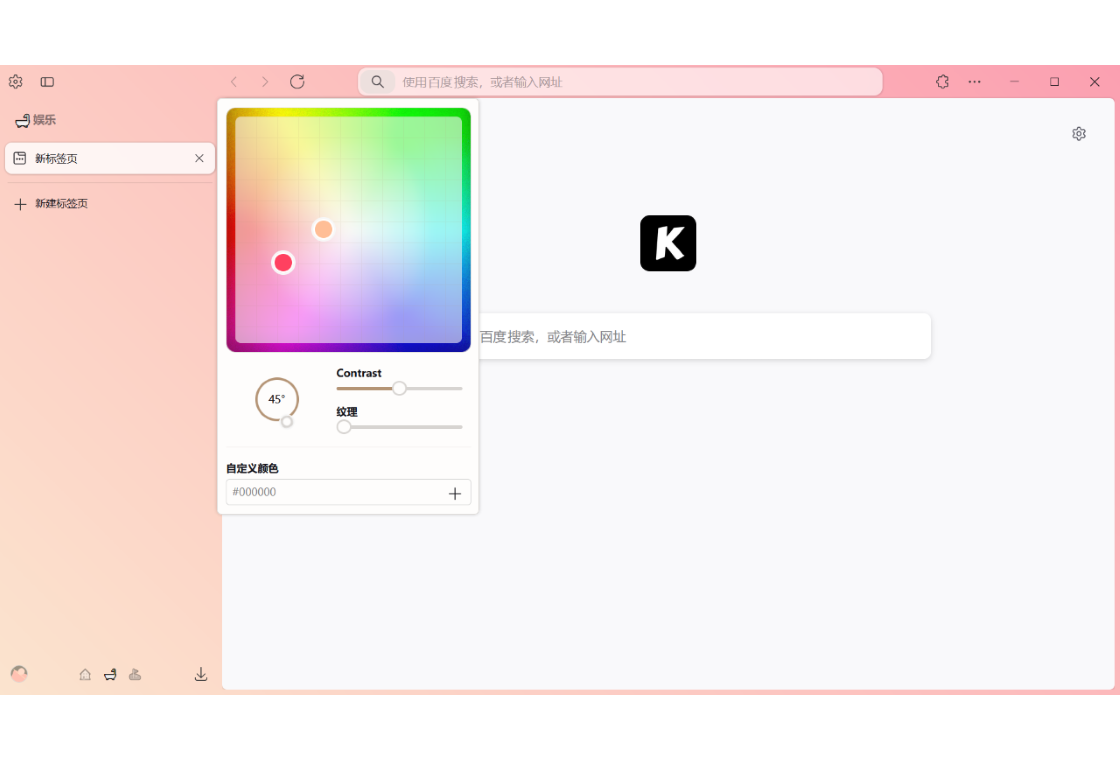Click 新建标签页 to add a tab
The image size is (1120, 760).
[110, 204]
